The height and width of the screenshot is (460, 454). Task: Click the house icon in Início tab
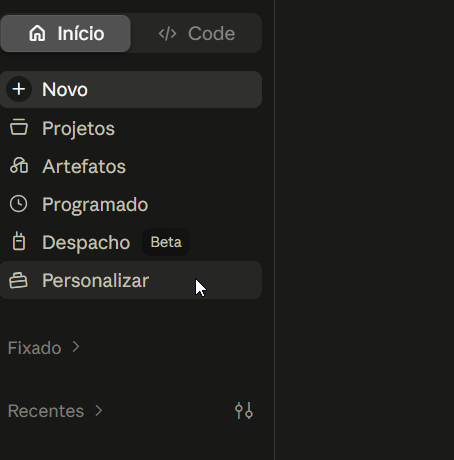click(x=37, y=33)
